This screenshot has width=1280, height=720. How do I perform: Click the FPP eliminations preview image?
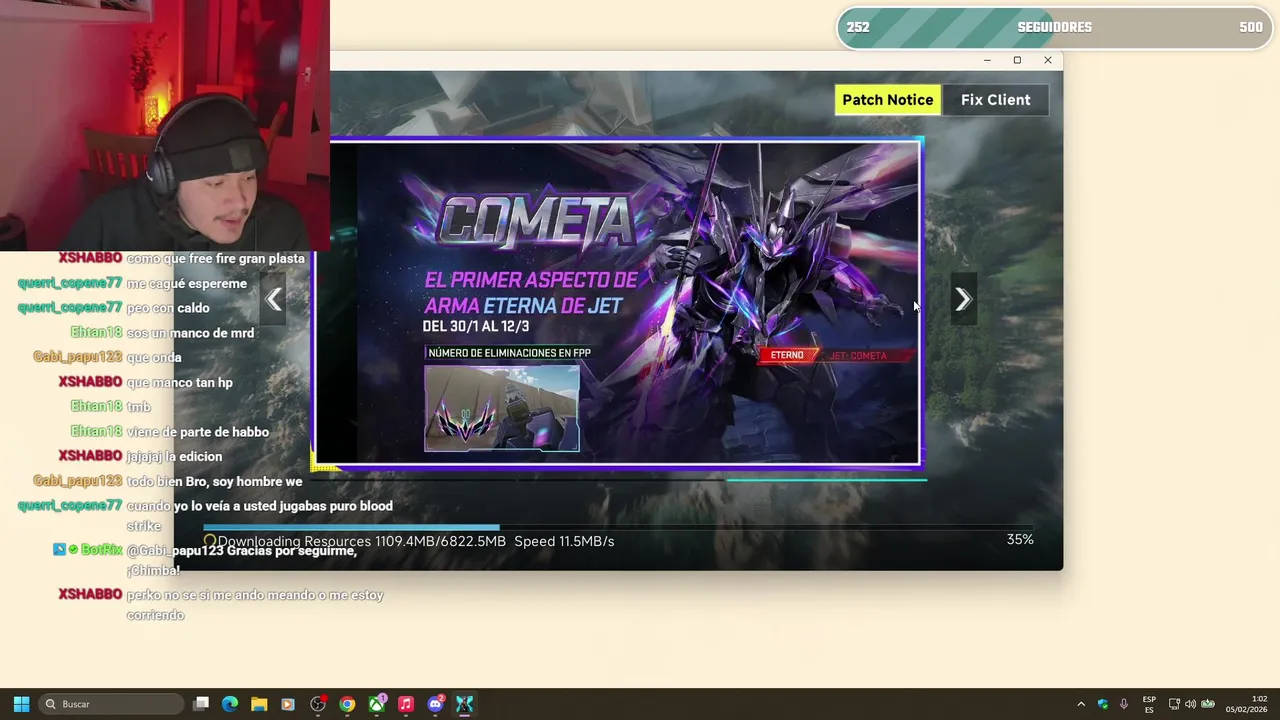(501, 408)
